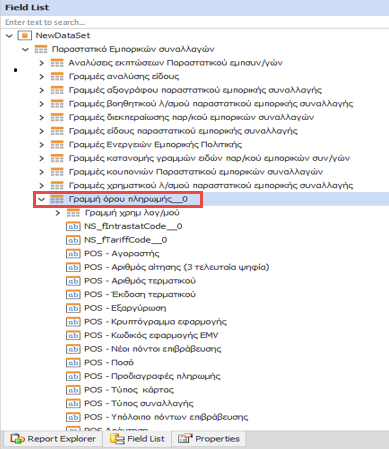Switch to the Field List tab

(137, 439)
